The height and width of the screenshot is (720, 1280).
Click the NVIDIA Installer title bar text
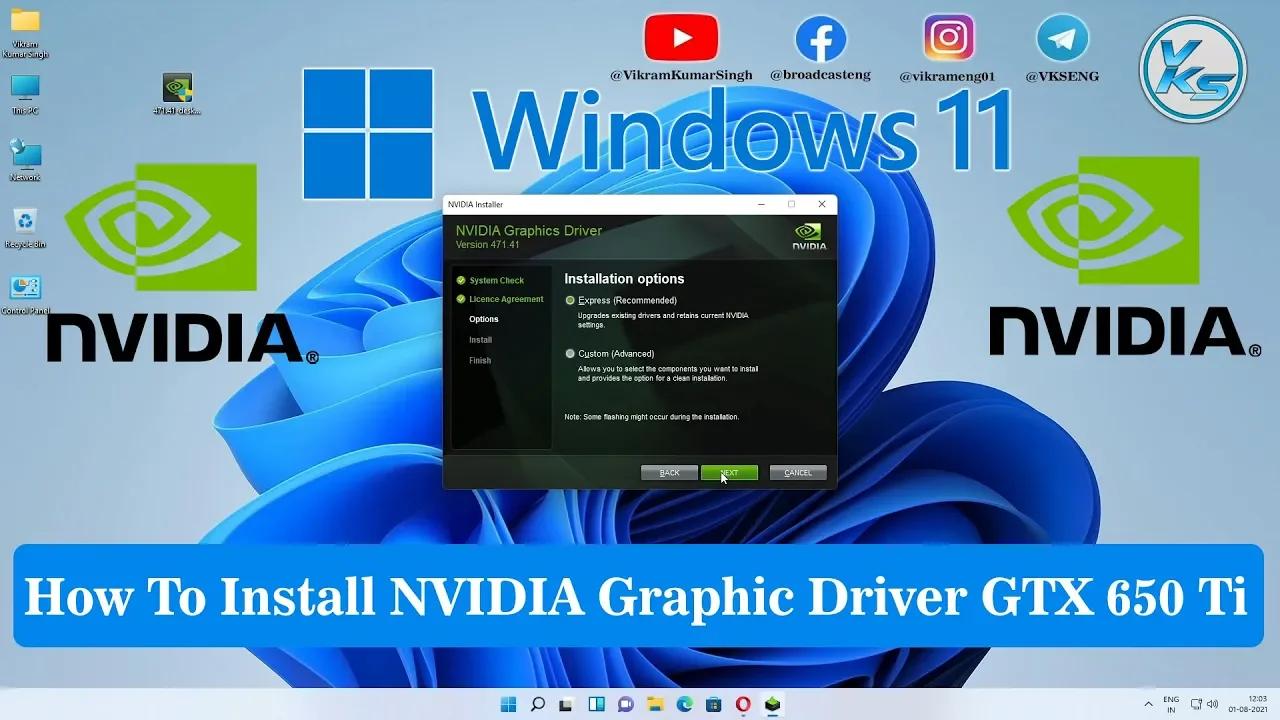[475, 204]
